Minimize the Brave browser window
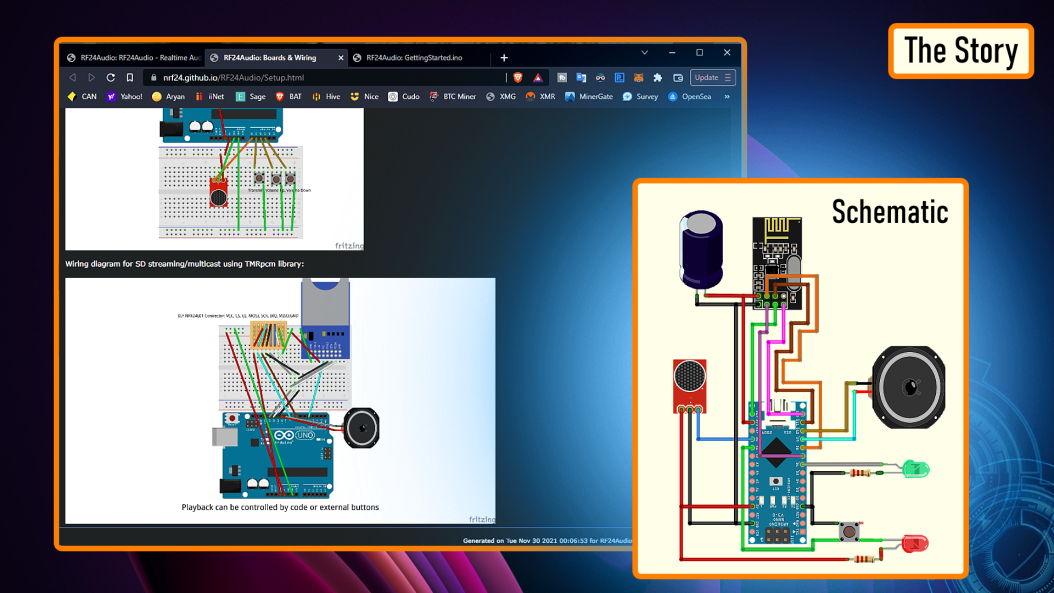This screenshot has height=593, width=1054. (672, 52)
